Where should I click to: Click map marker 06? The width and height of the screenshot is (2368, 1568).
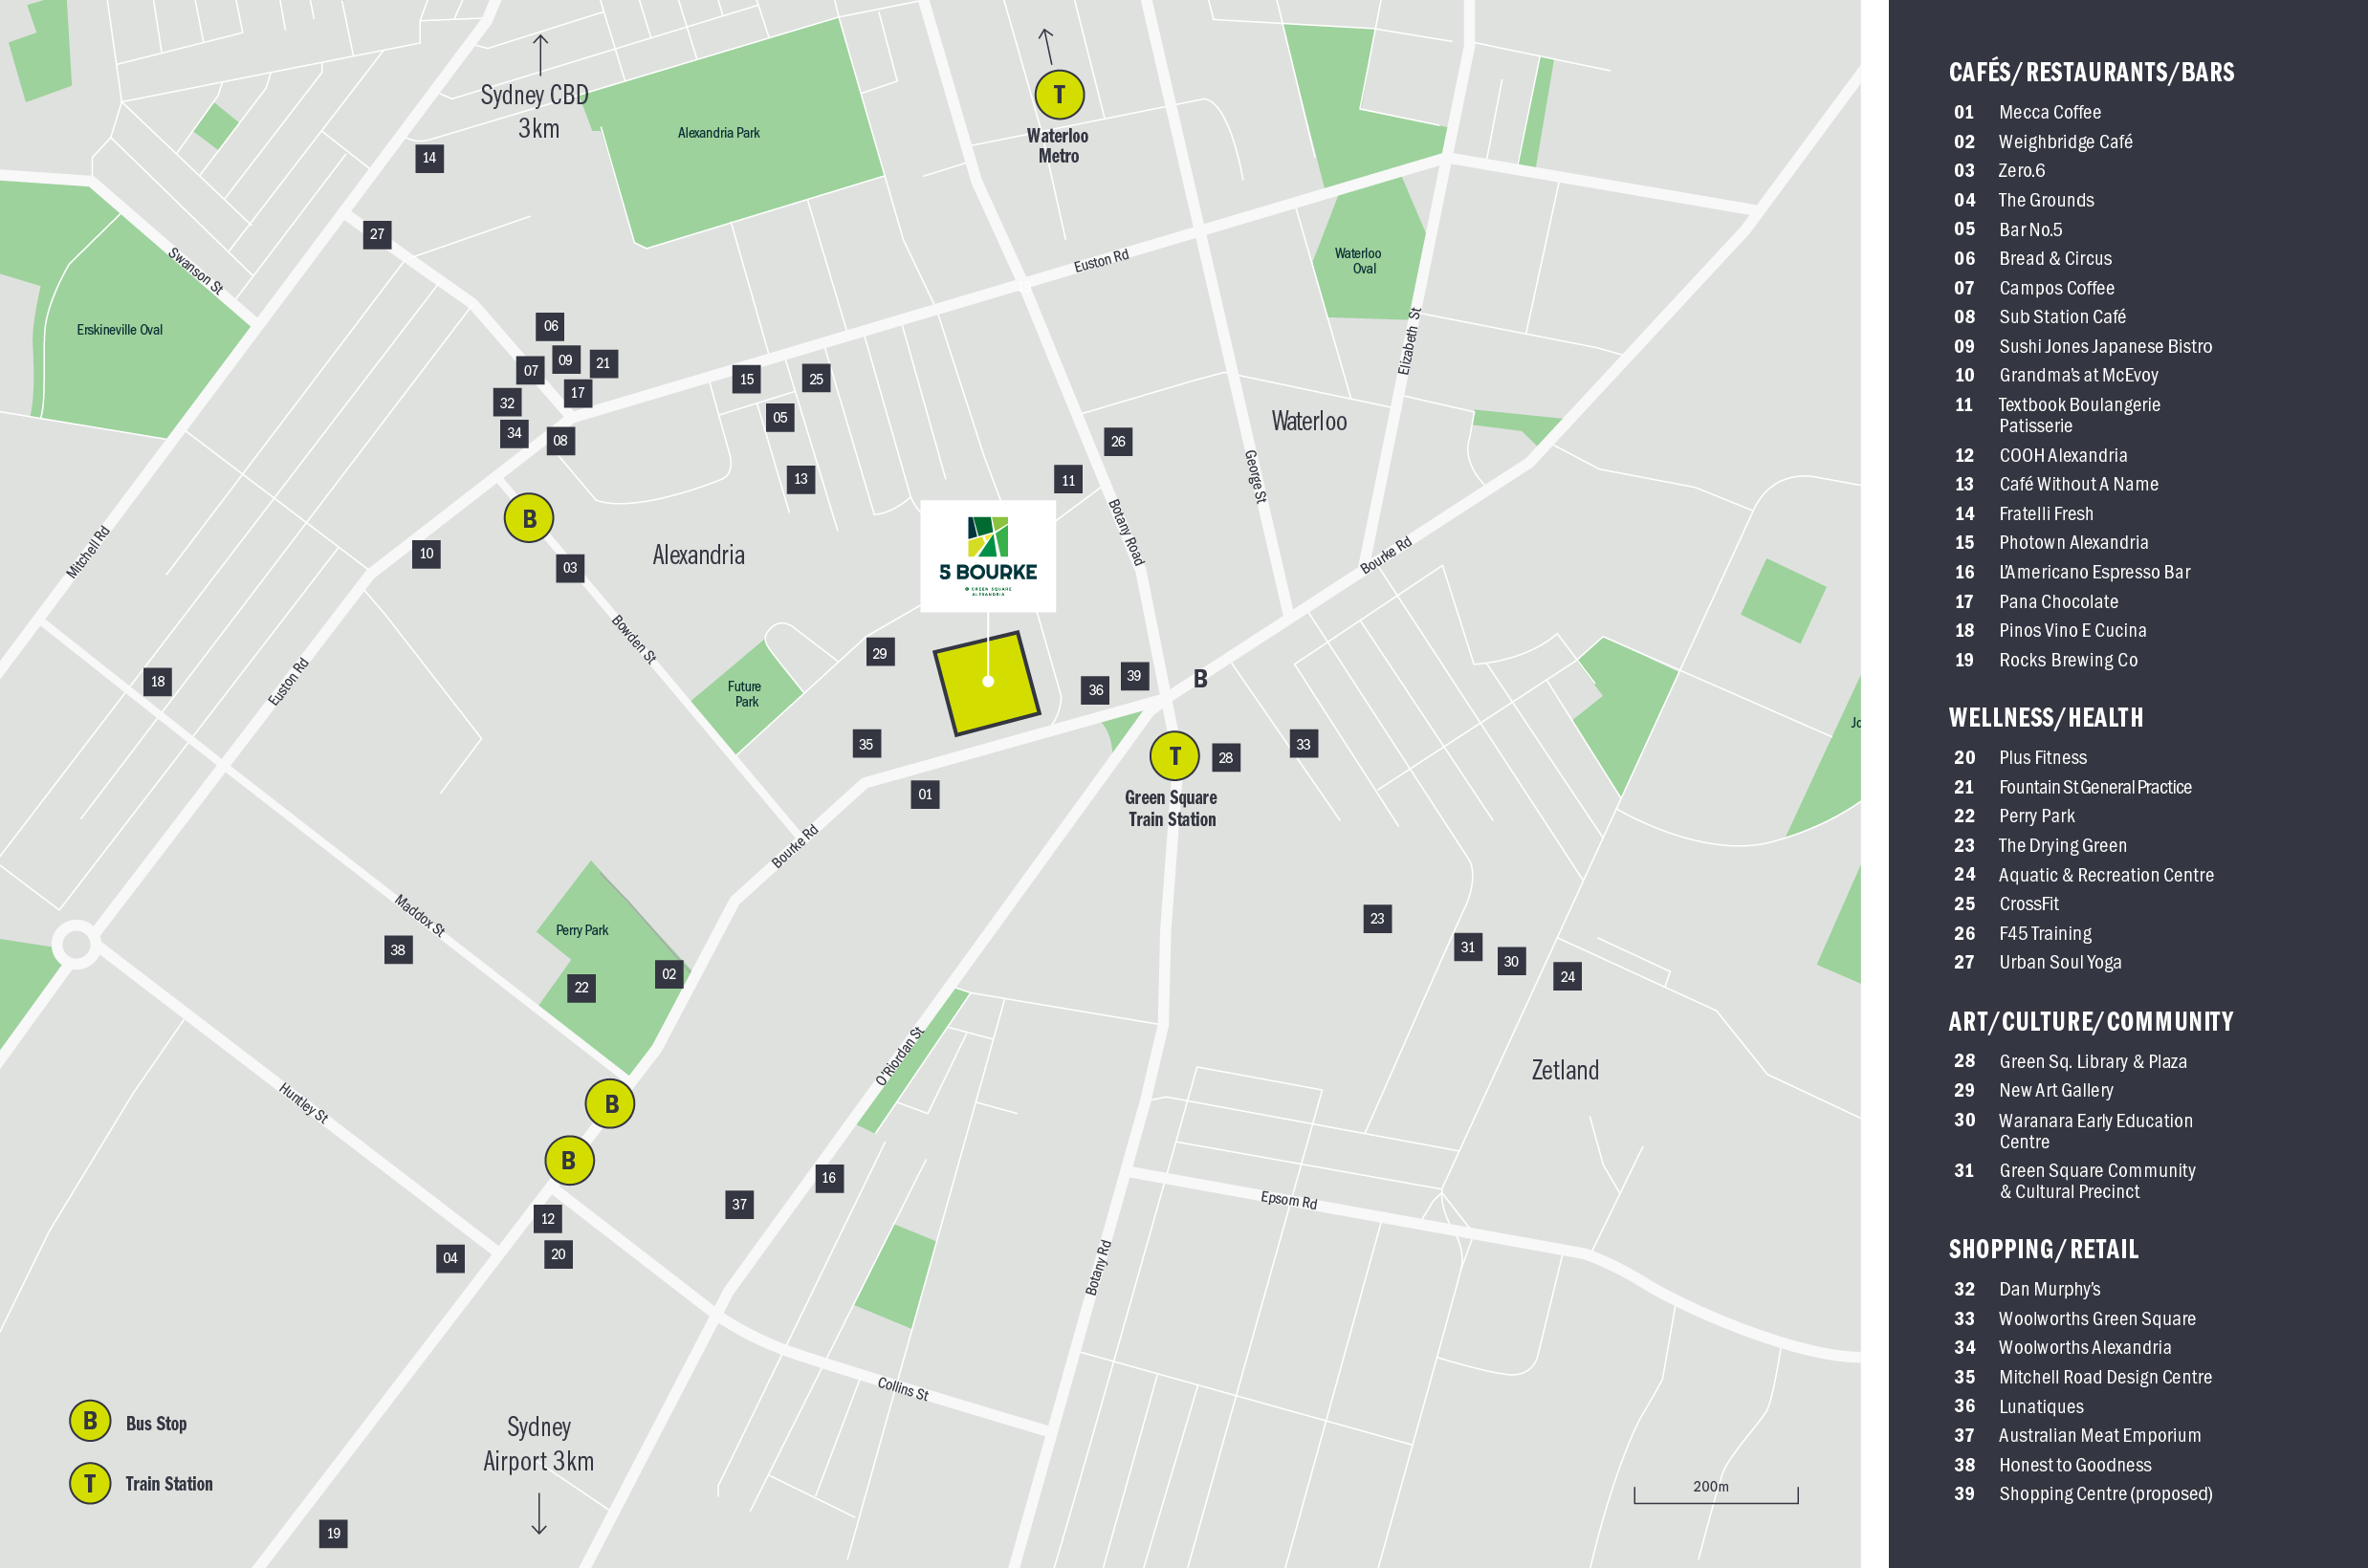(551, 326)
